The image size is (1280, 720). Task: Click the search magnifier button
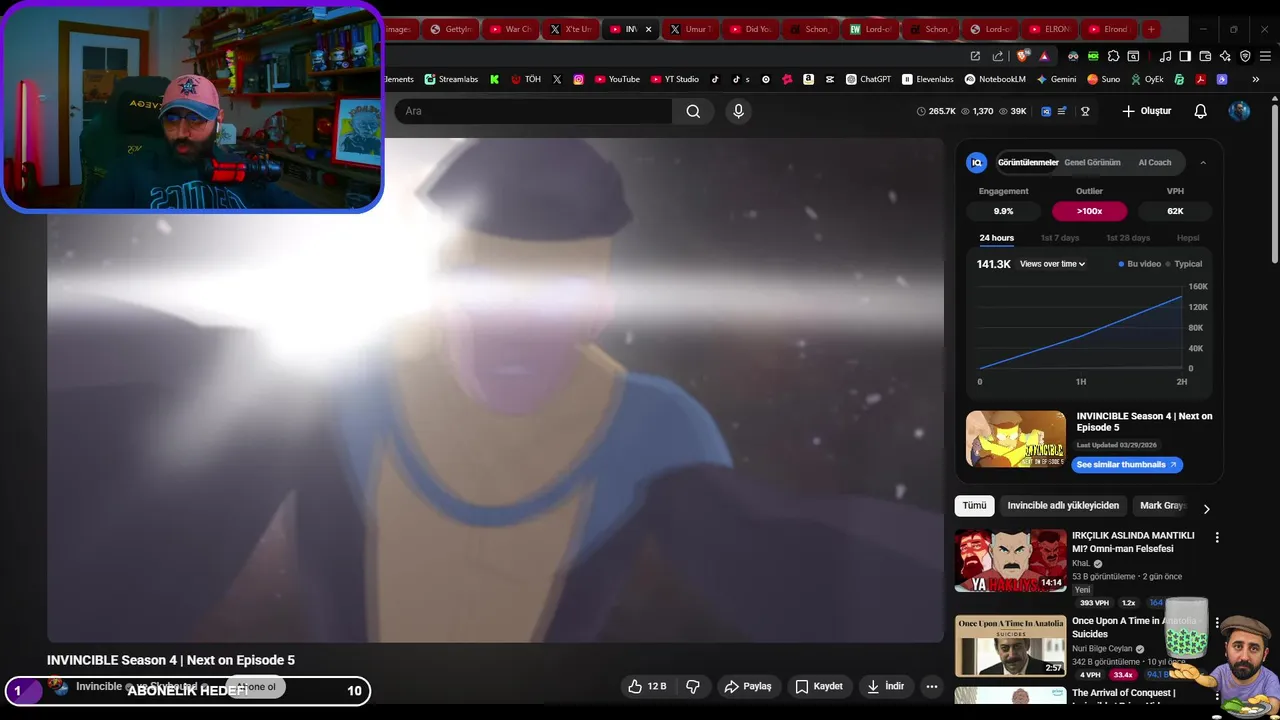pos(693,111)
